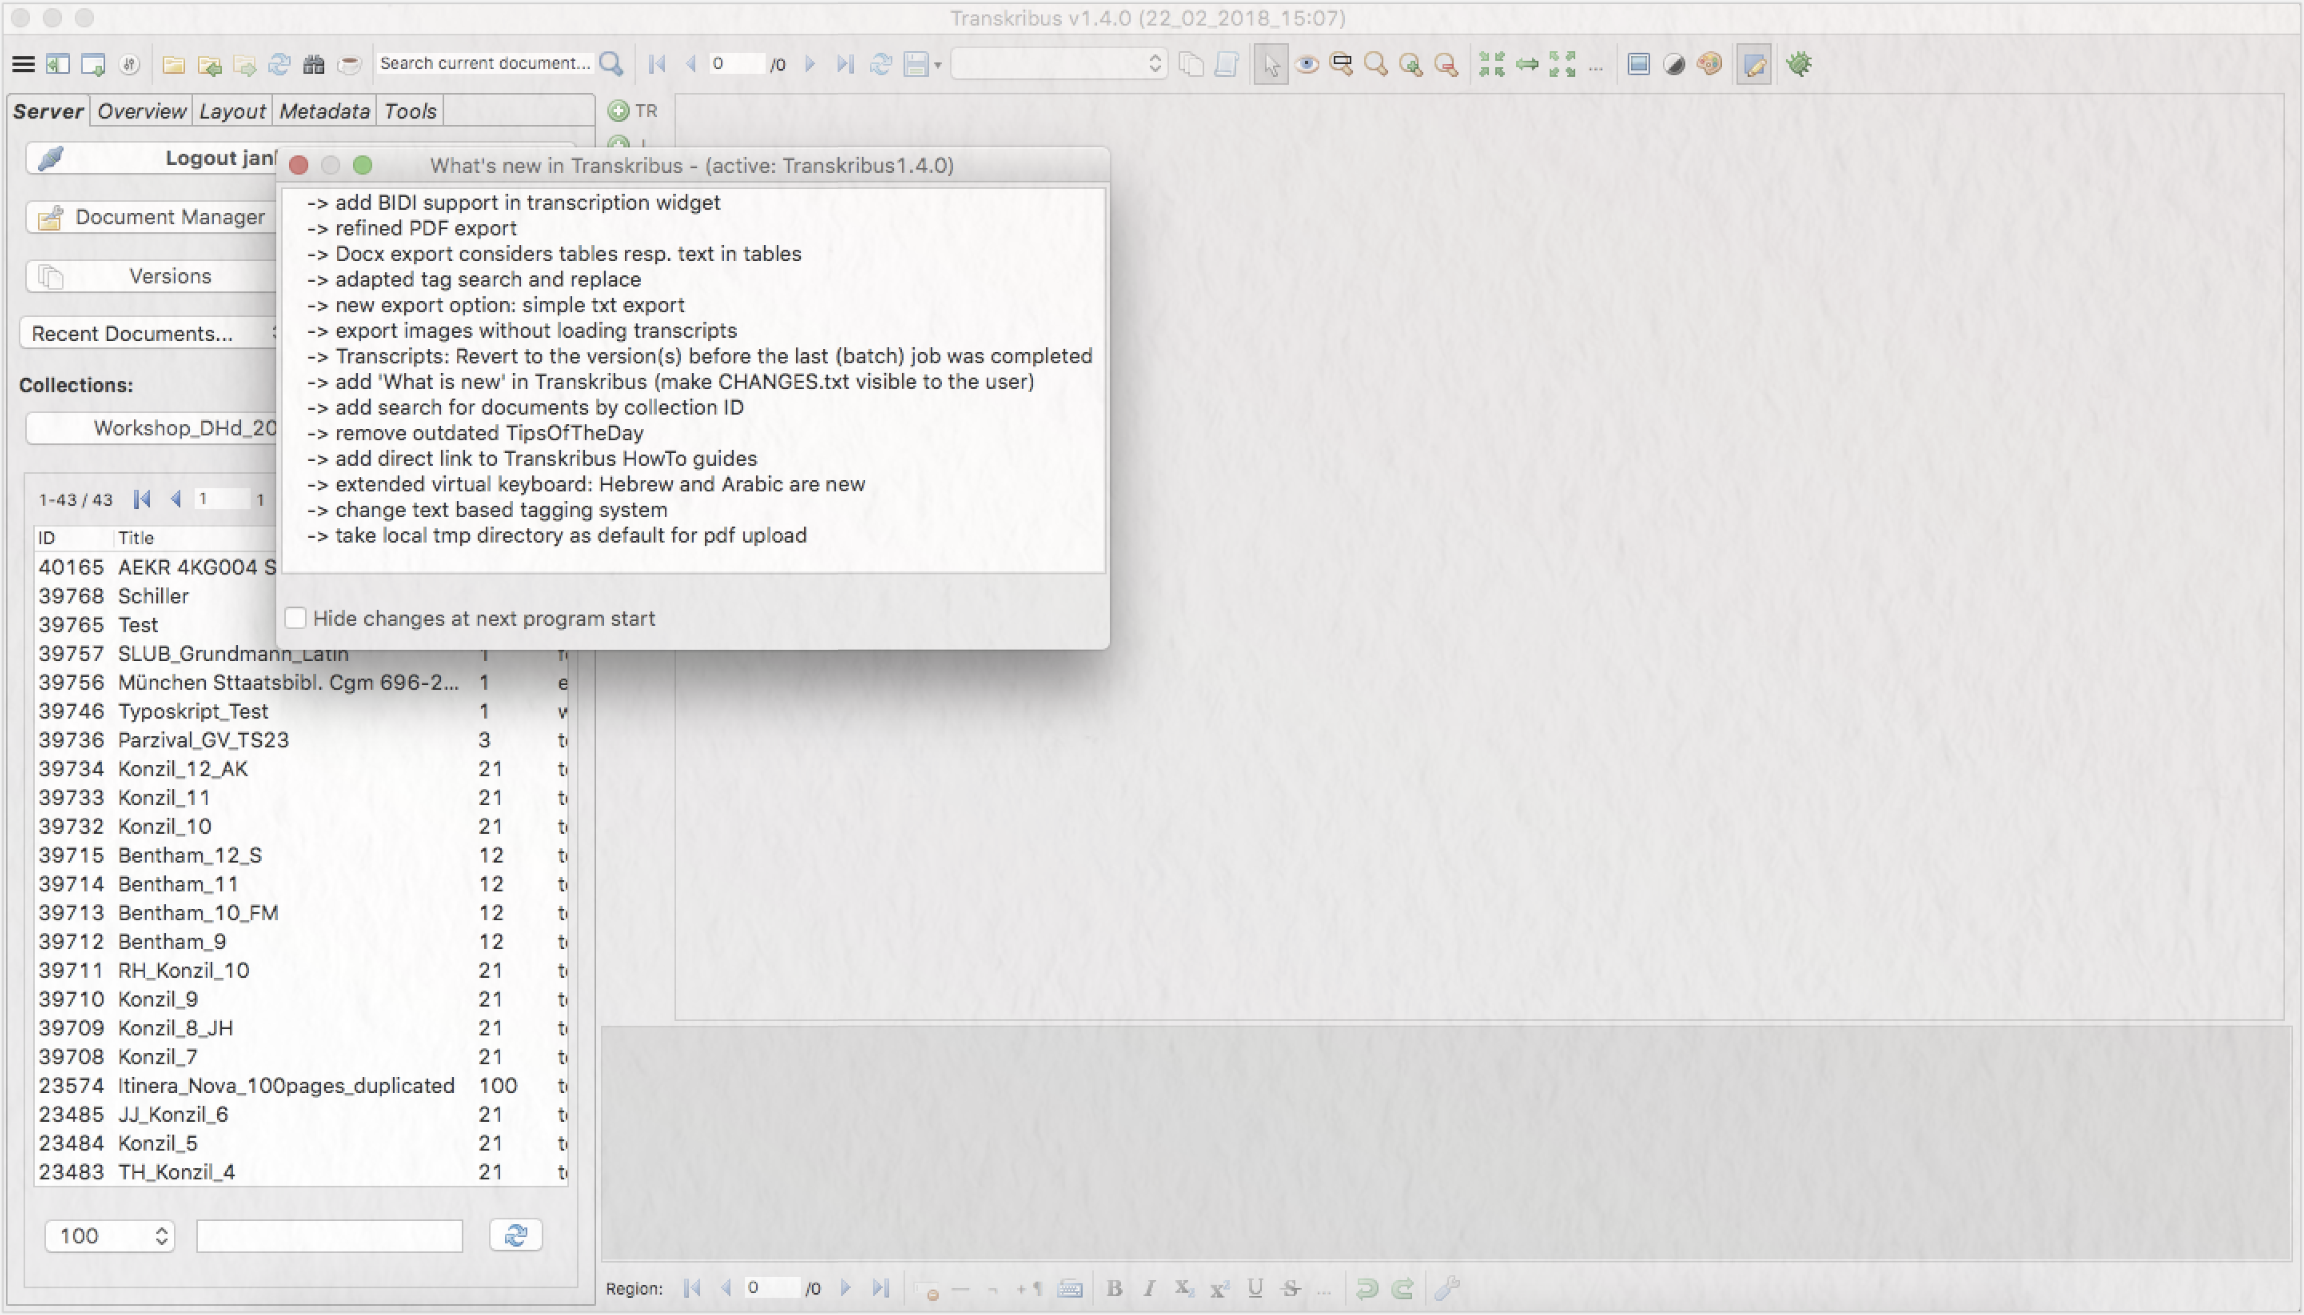Toggle the eye visibility icon in toolbar

point(1306,64)
